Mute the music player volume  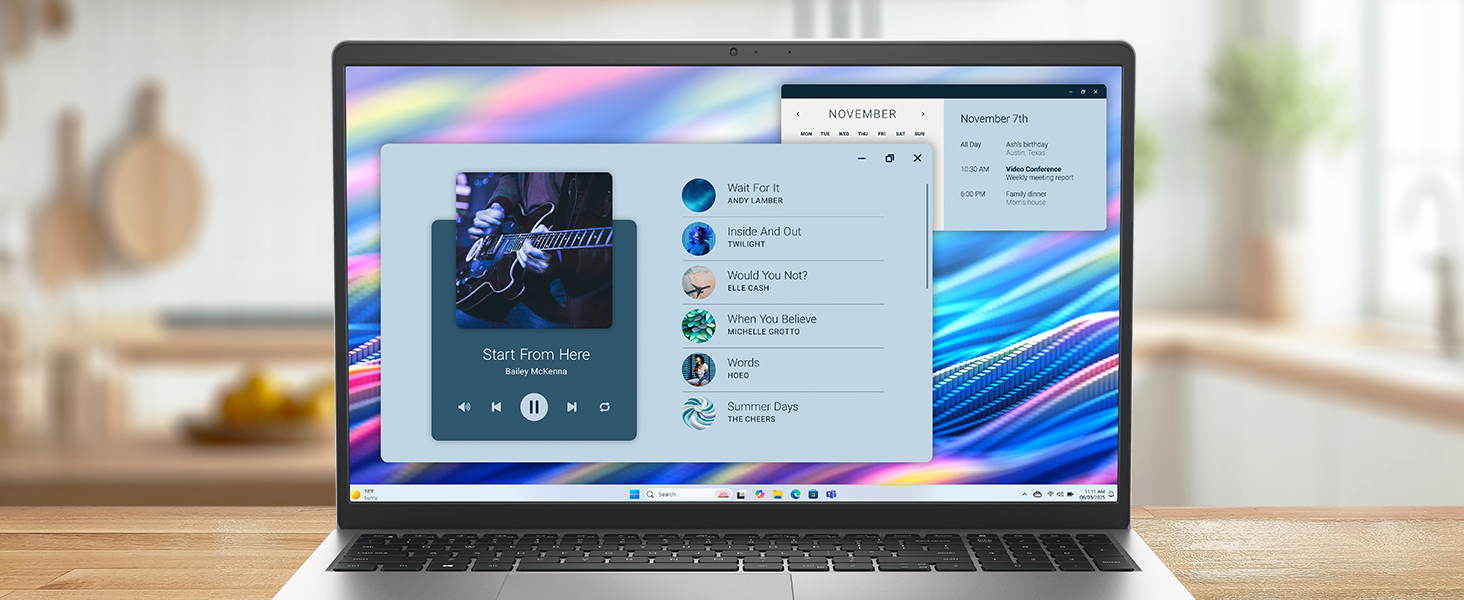(464, 407)
